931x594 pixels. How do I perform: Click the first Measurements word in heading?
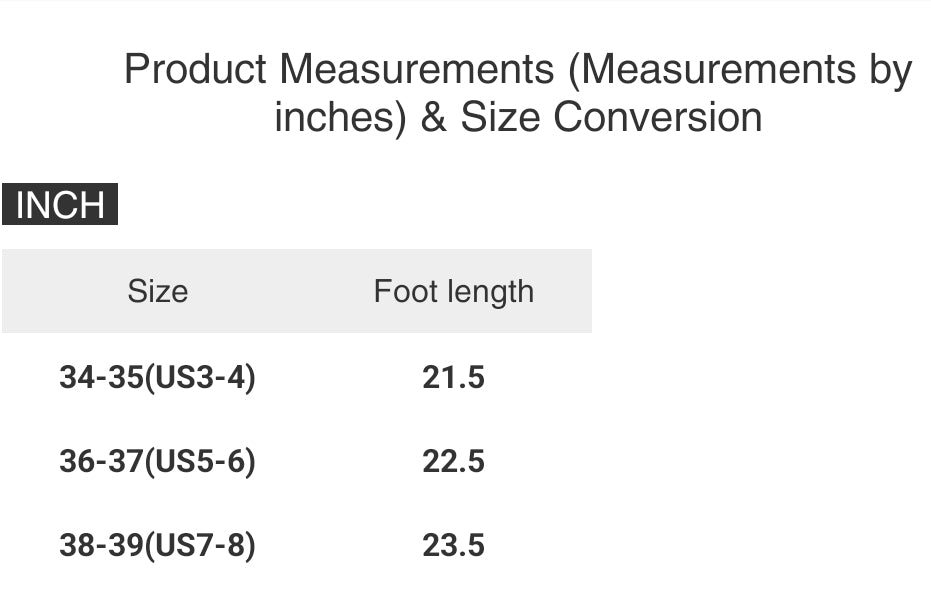click(x=416, y=70)
